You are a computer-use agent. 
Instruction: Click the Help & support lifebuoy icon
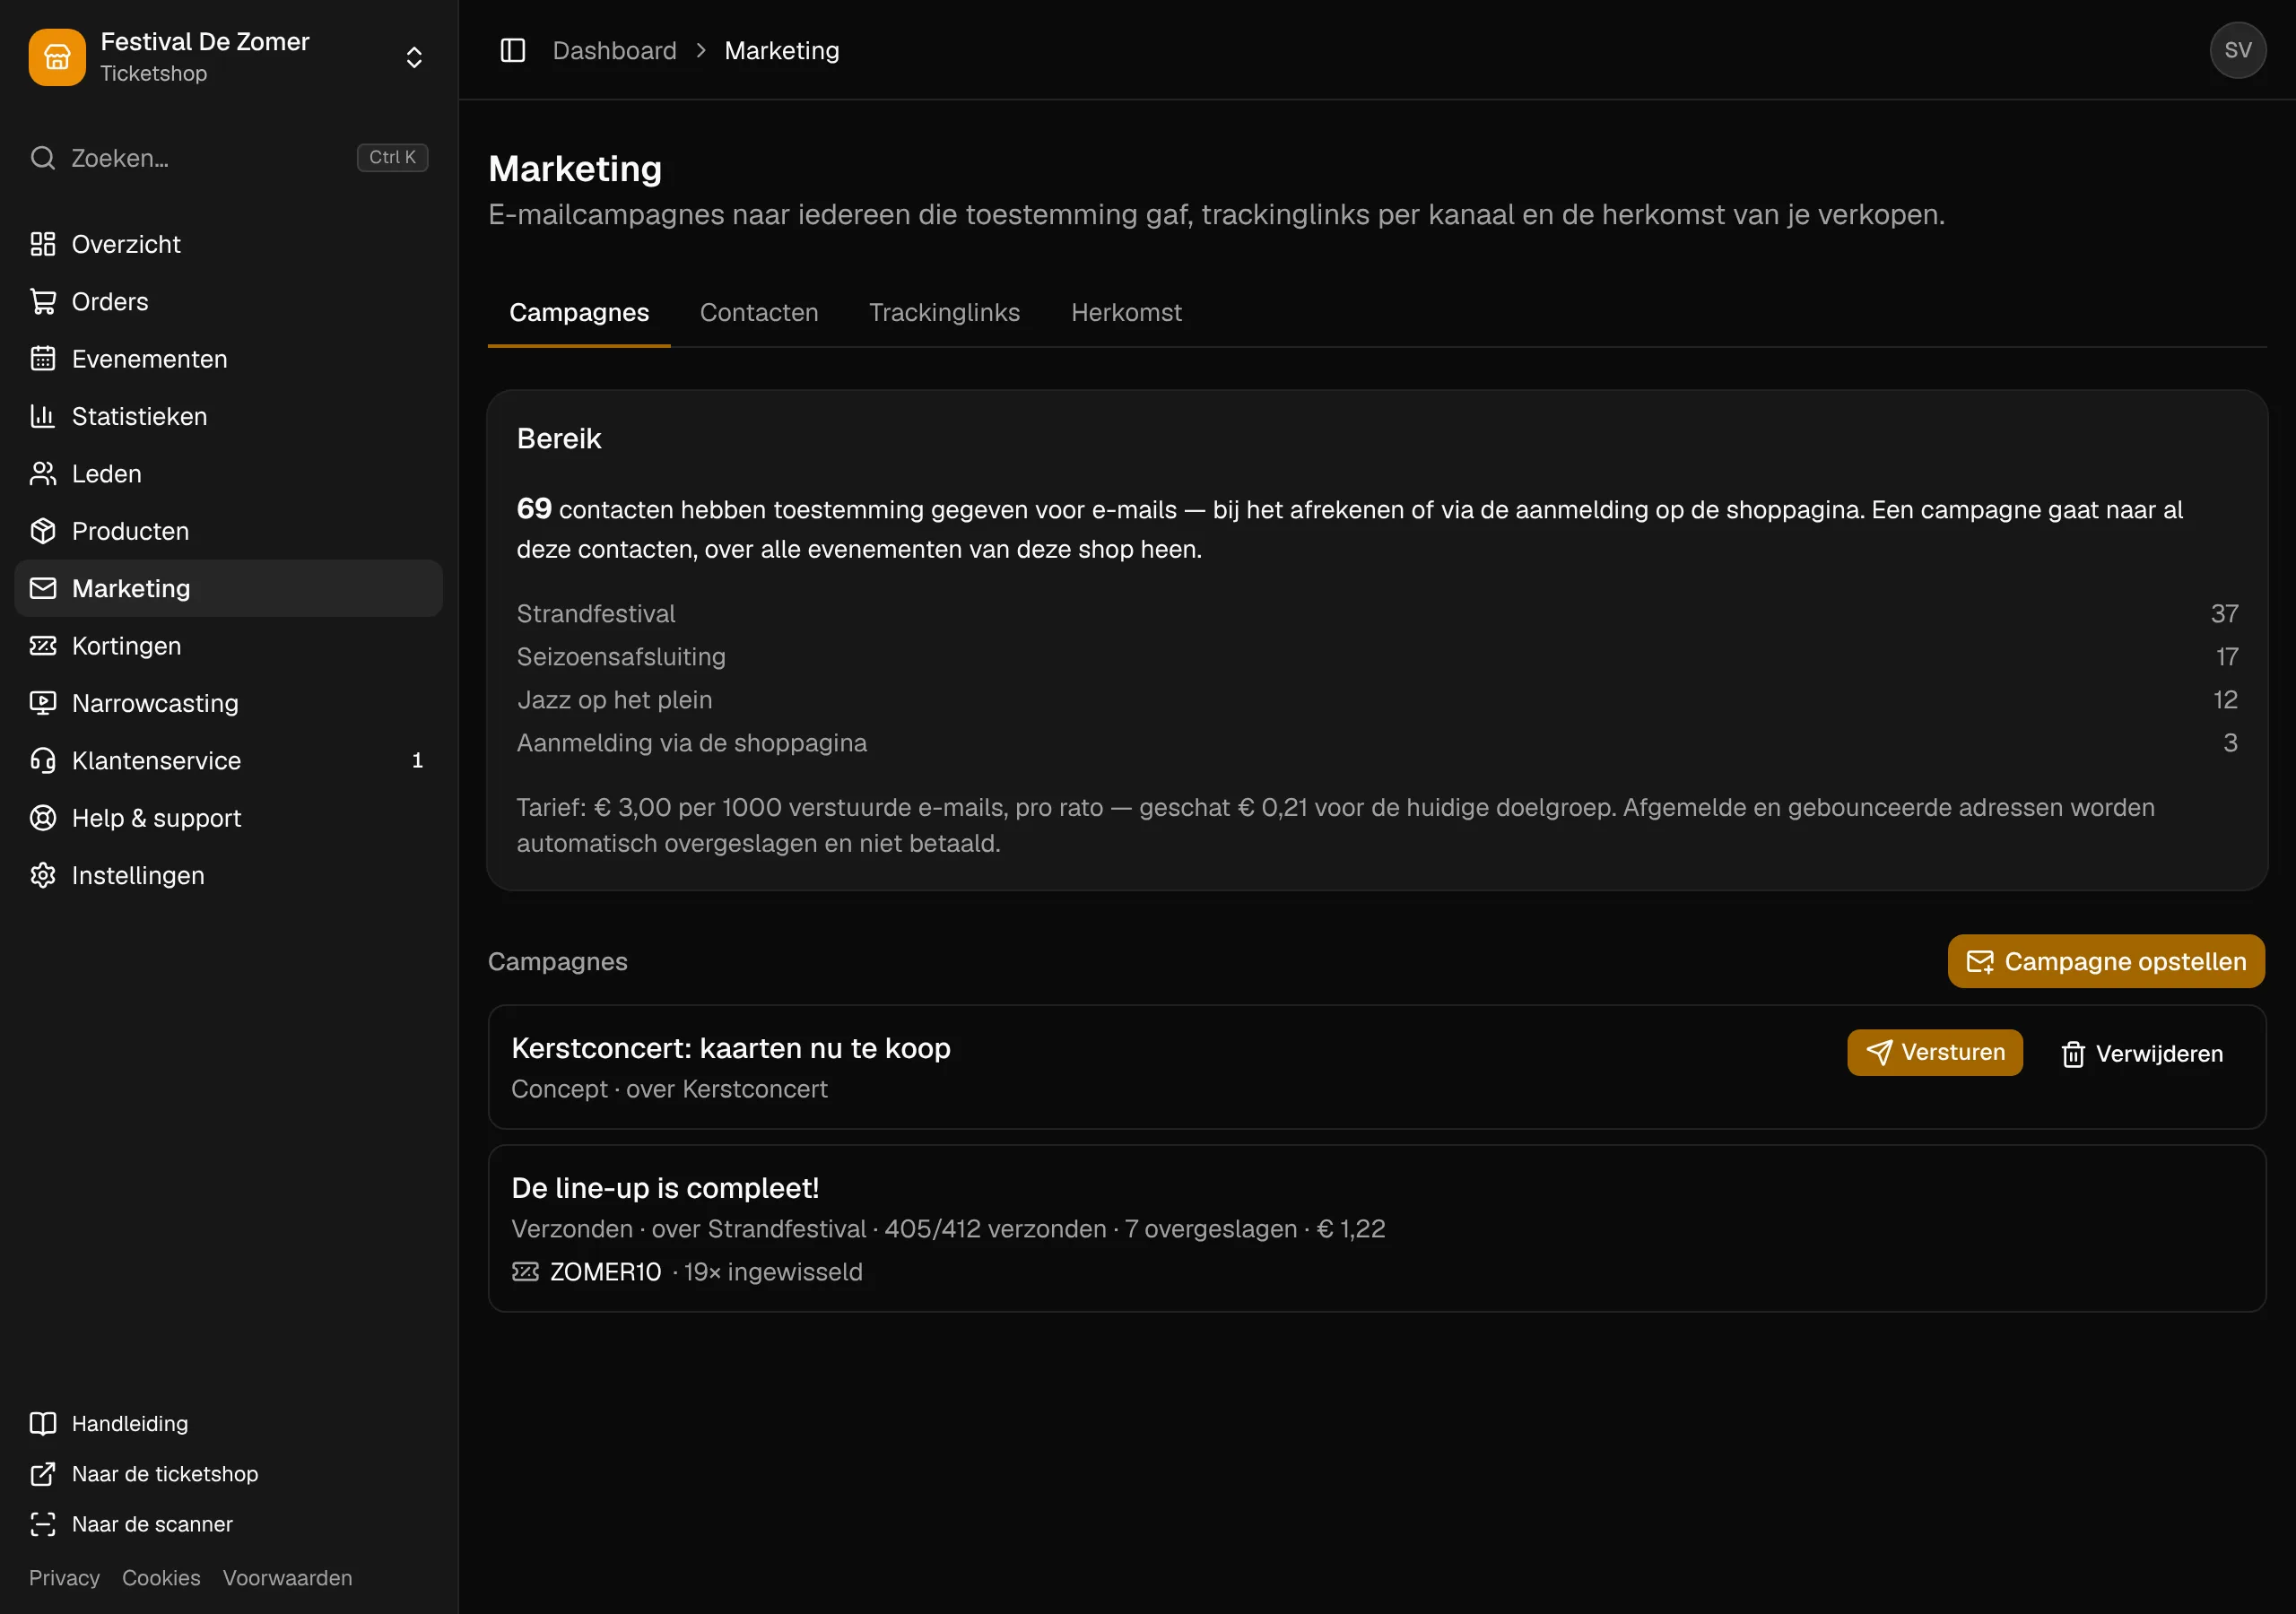tap(43, 818)
